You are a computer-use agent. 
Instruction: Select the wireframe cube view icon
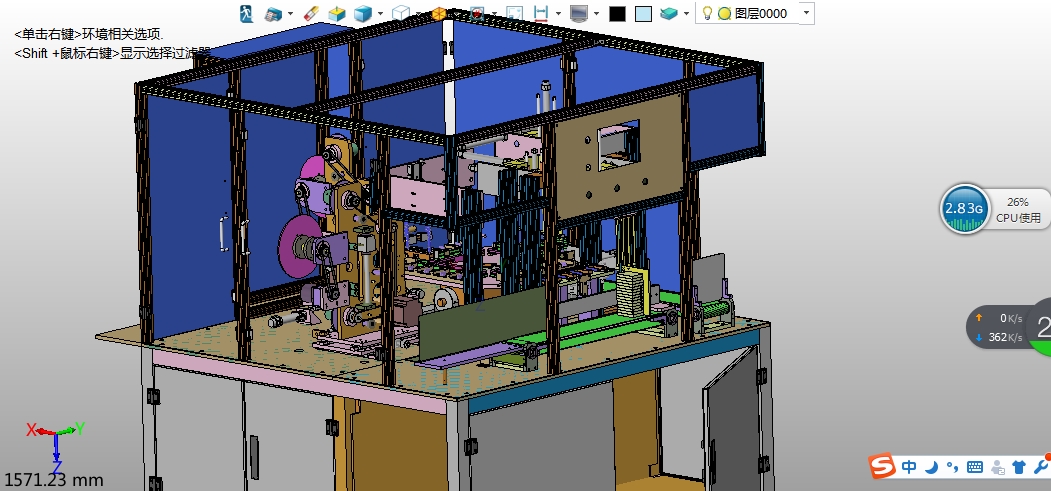400,13
